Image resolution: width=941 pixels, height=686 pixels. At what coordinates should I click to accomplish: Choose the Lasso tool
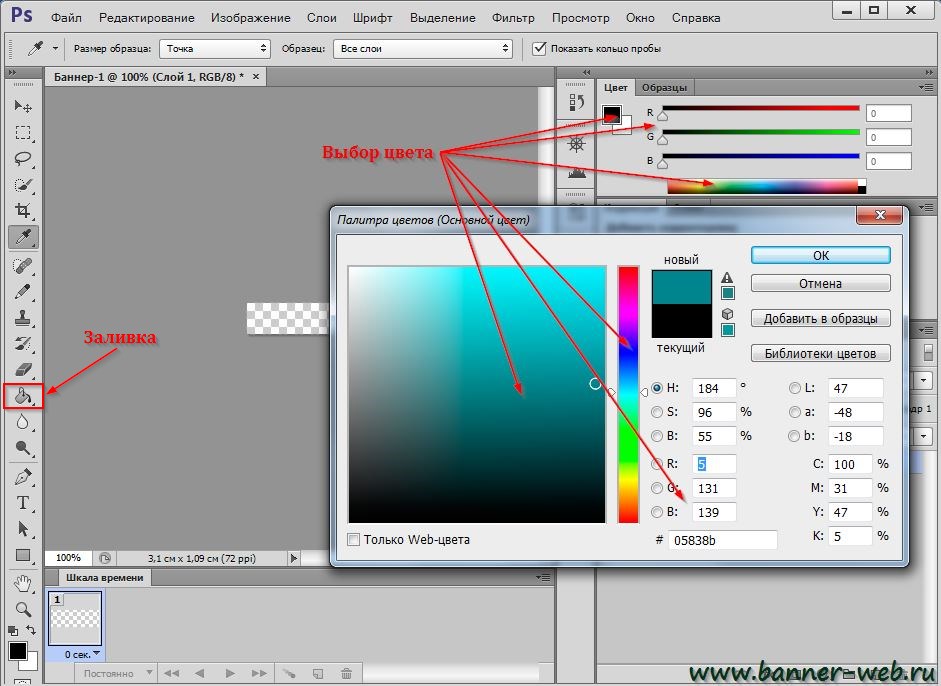(23, 158)
